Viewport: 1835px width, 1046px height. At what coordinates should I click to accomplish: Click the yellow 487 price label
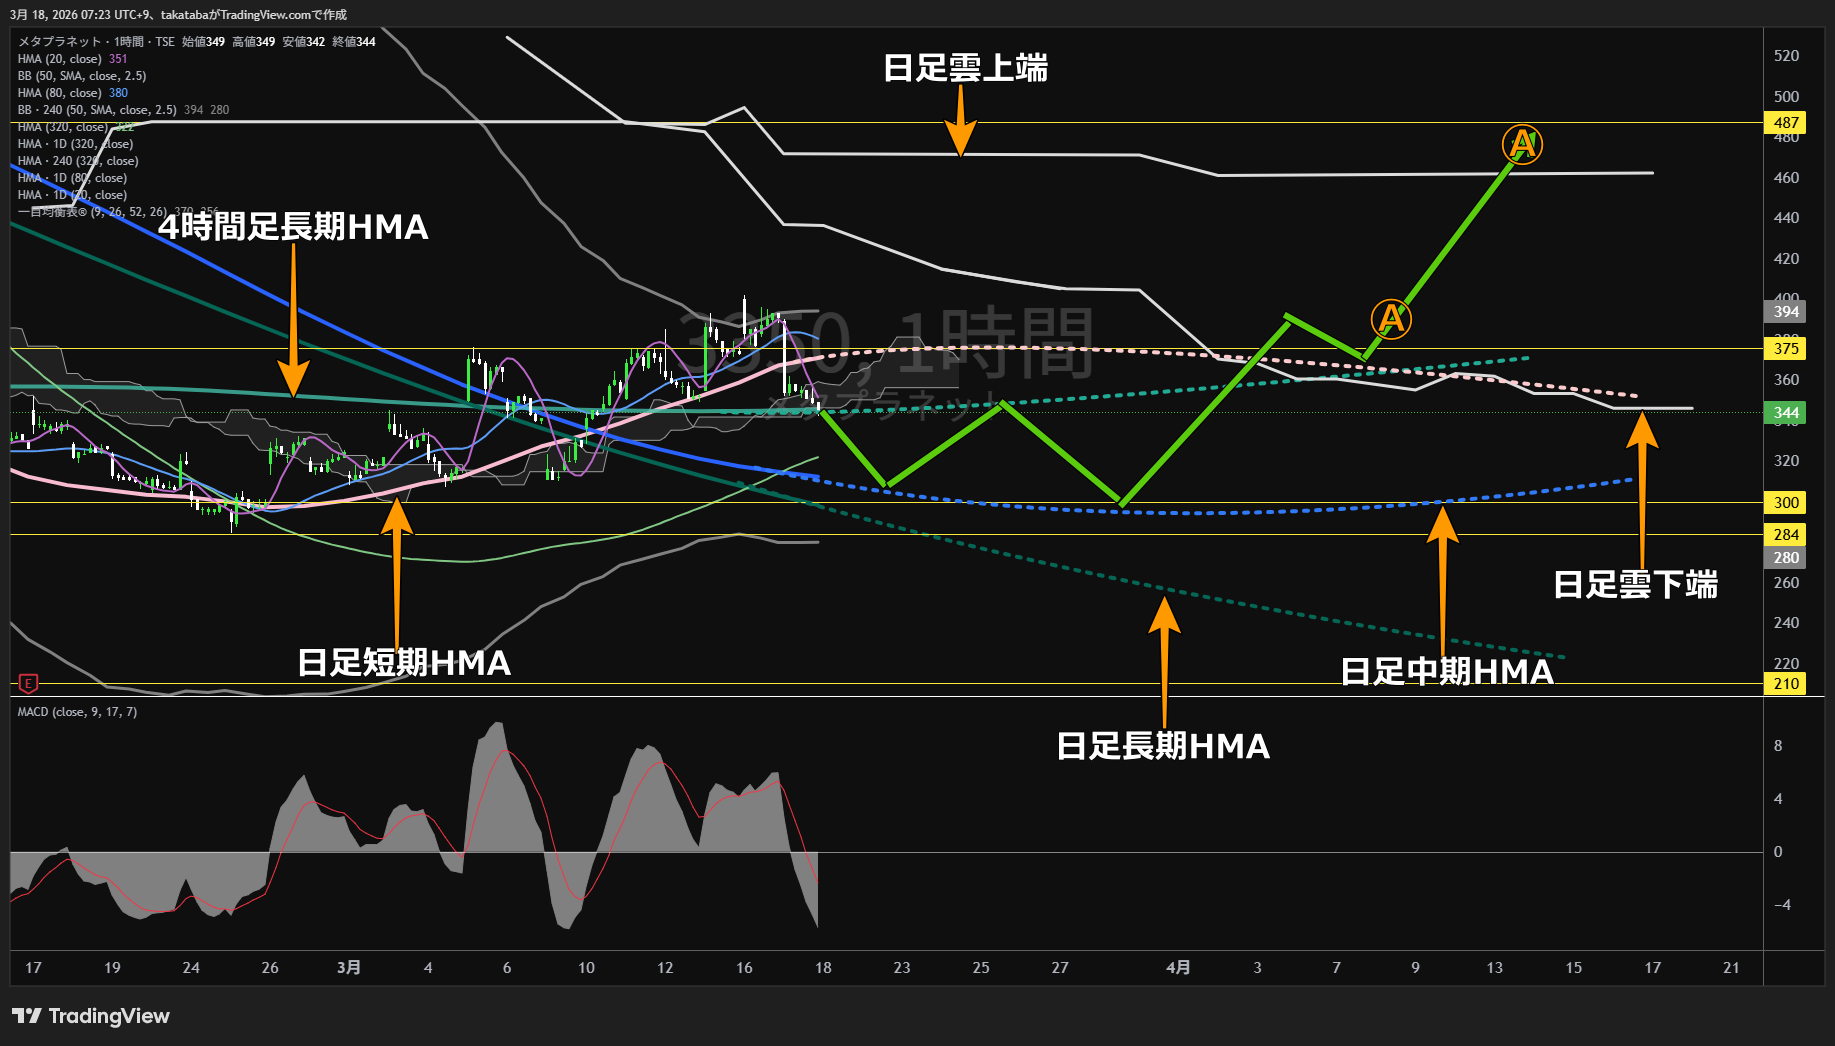[x=1786, y=123]
